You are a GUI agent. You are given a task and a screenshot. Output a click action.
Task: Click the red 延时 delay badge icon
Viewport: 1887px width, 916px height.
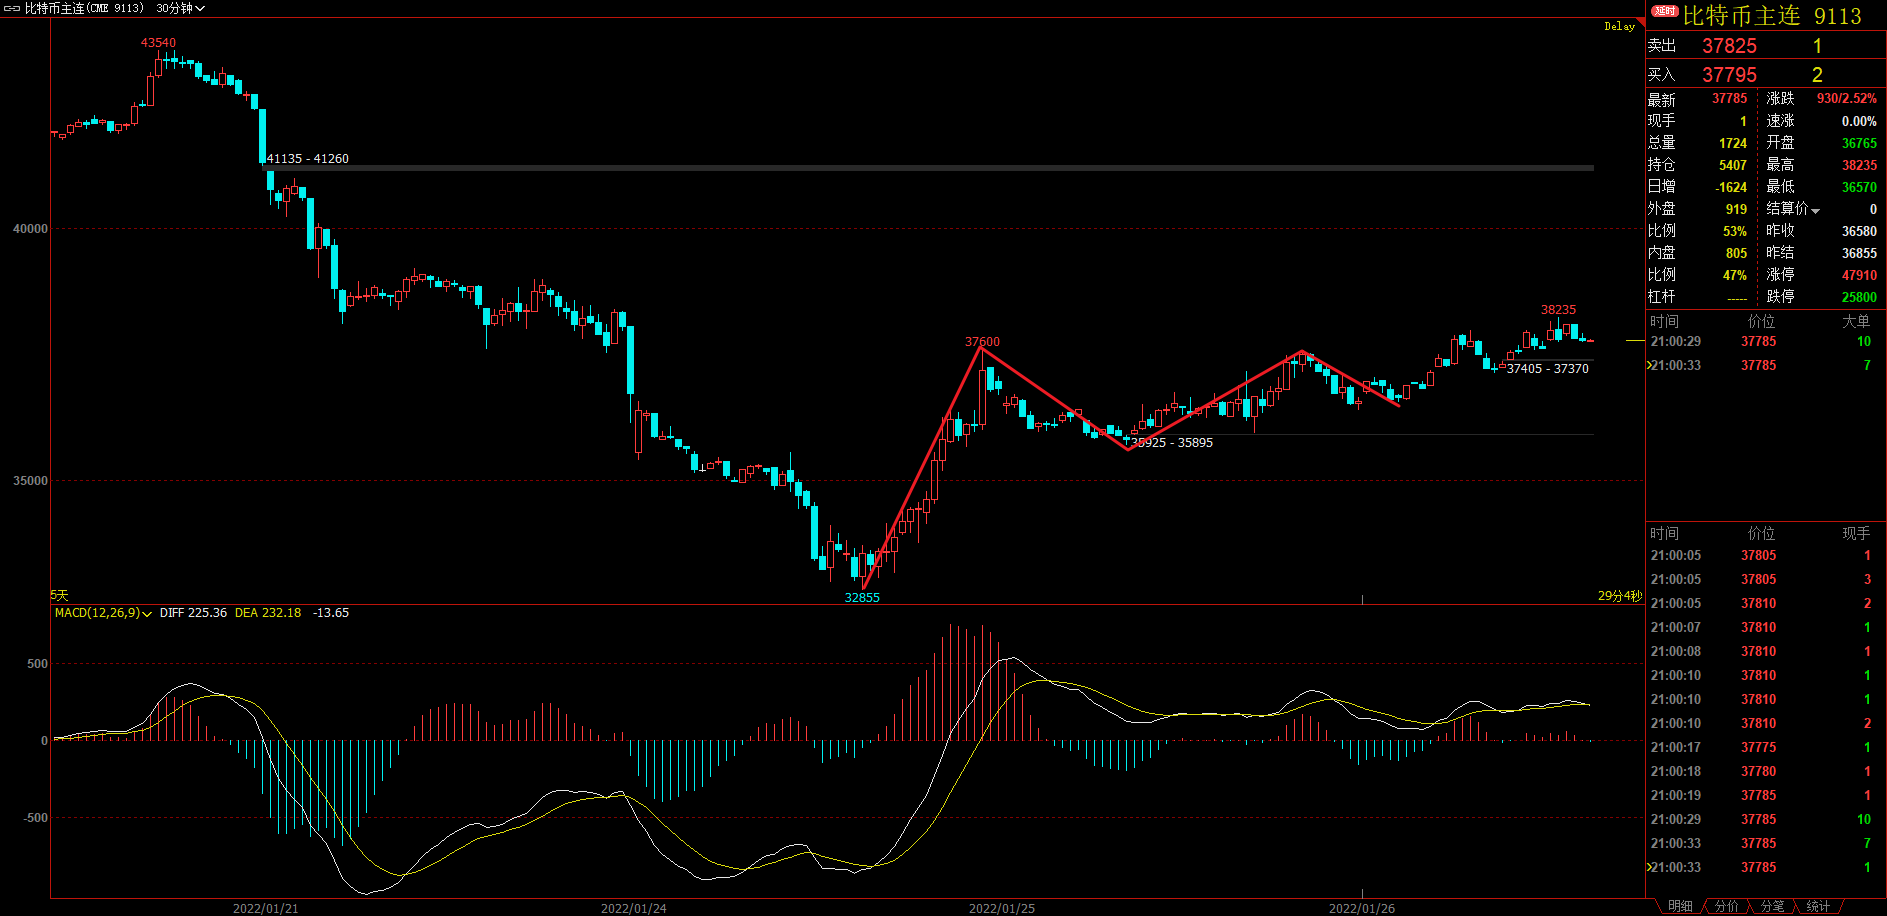(x=1664, y=11)
